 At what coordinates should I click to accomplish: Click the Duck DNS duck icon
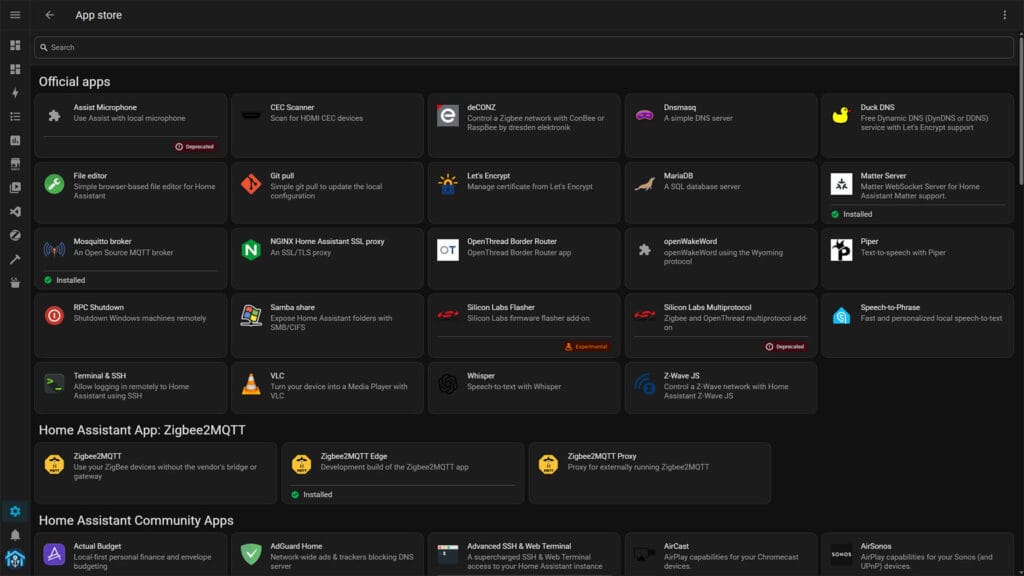coord(841,116)
